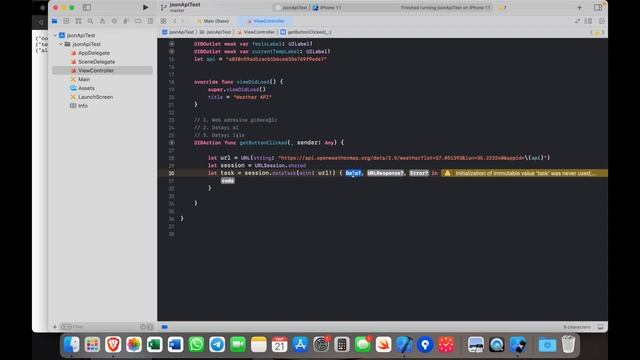Image resolution: width=640 pixels, height=360 pixels.
Task: Open WhatsApp from the Dock
Action: (196, 345)
